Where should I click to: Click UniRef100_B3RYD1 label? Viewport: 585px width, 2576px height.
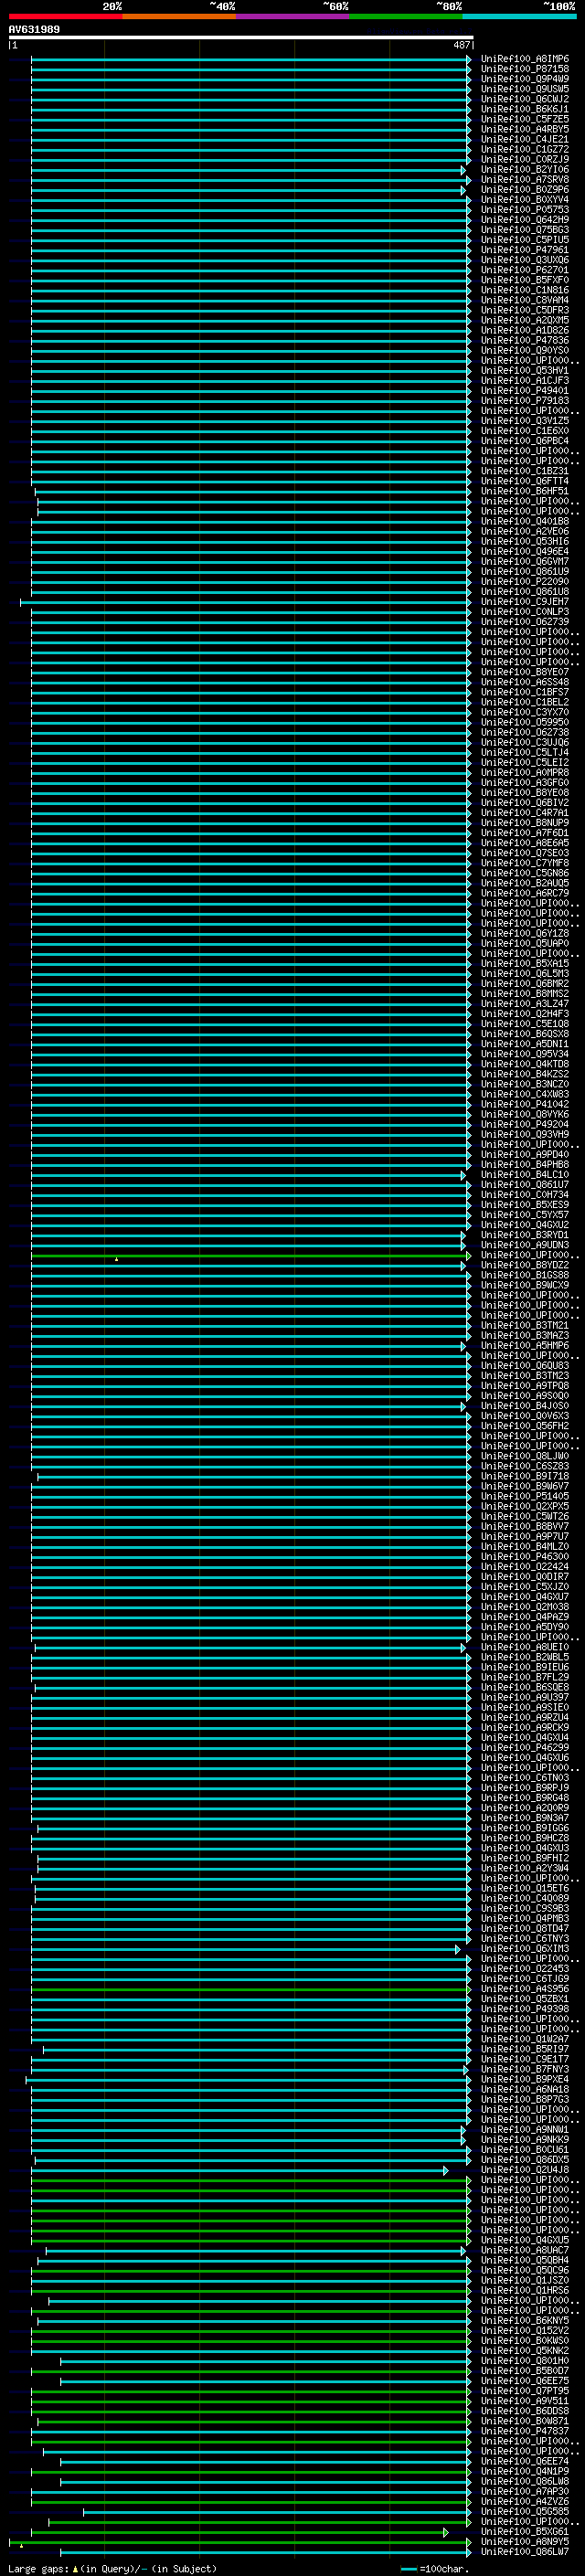[524, 1235]
